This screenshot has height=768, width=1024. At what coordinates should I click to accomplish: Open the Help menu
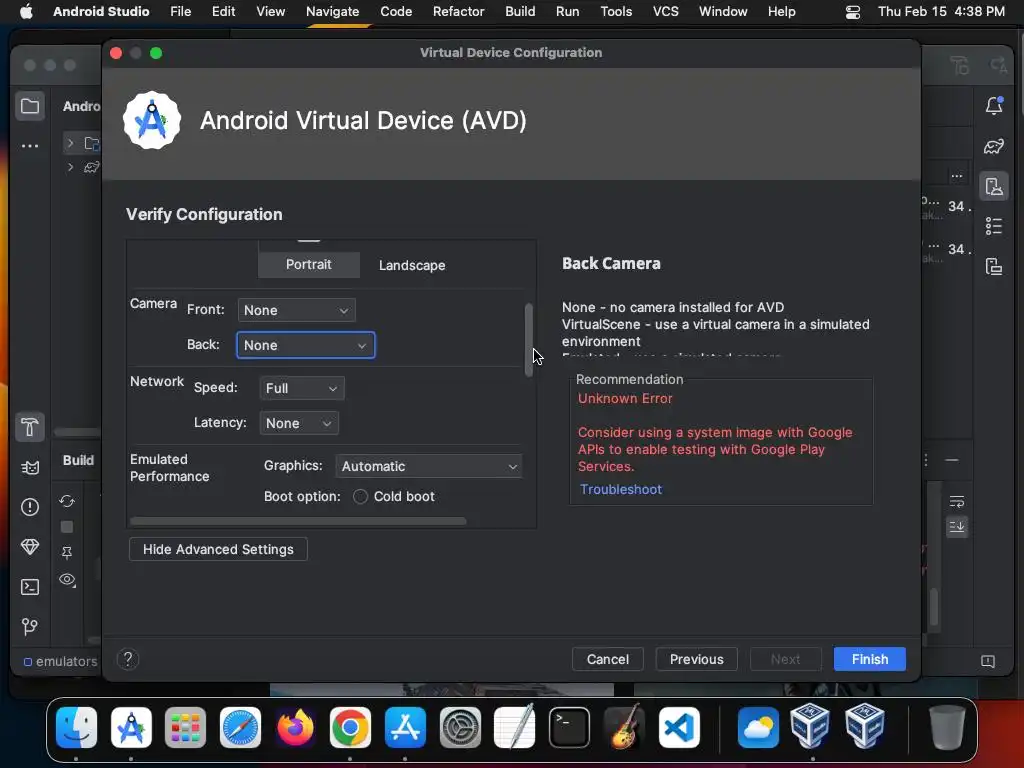coord(781,12)
